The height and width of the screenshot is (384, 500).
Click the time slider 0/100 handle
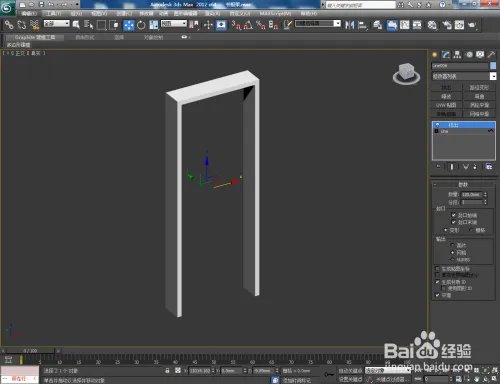click(x=30, y=351)
